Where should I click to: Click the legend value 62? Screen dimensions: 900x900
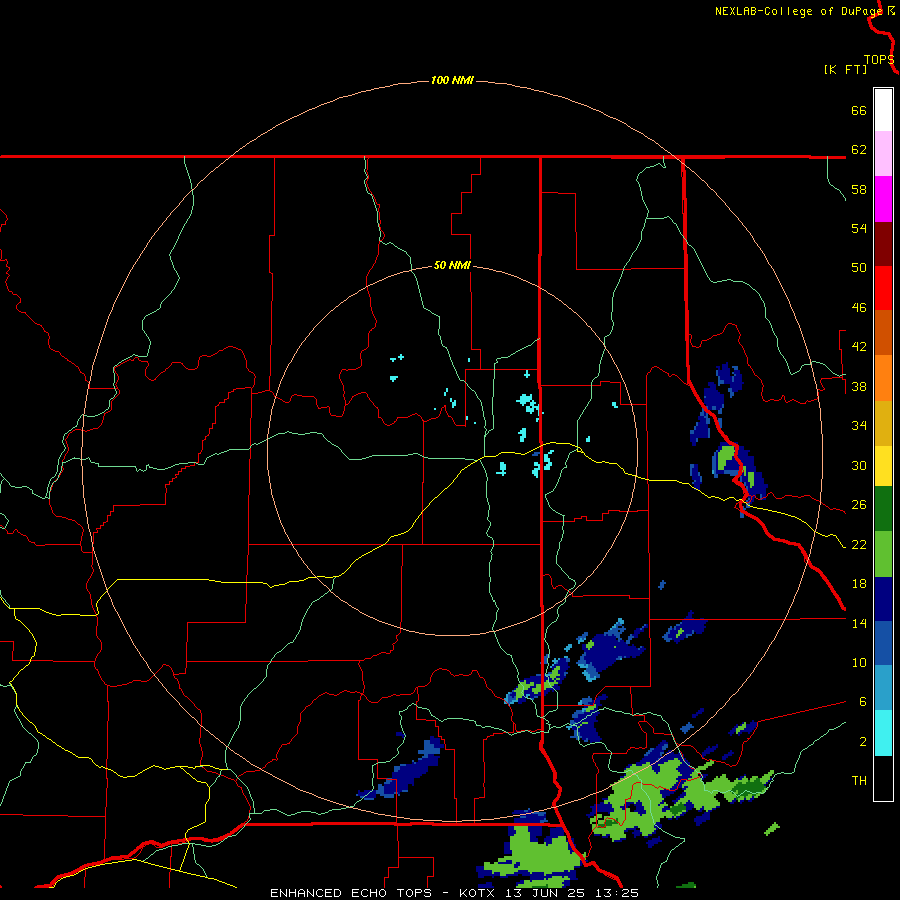(859, 149)
